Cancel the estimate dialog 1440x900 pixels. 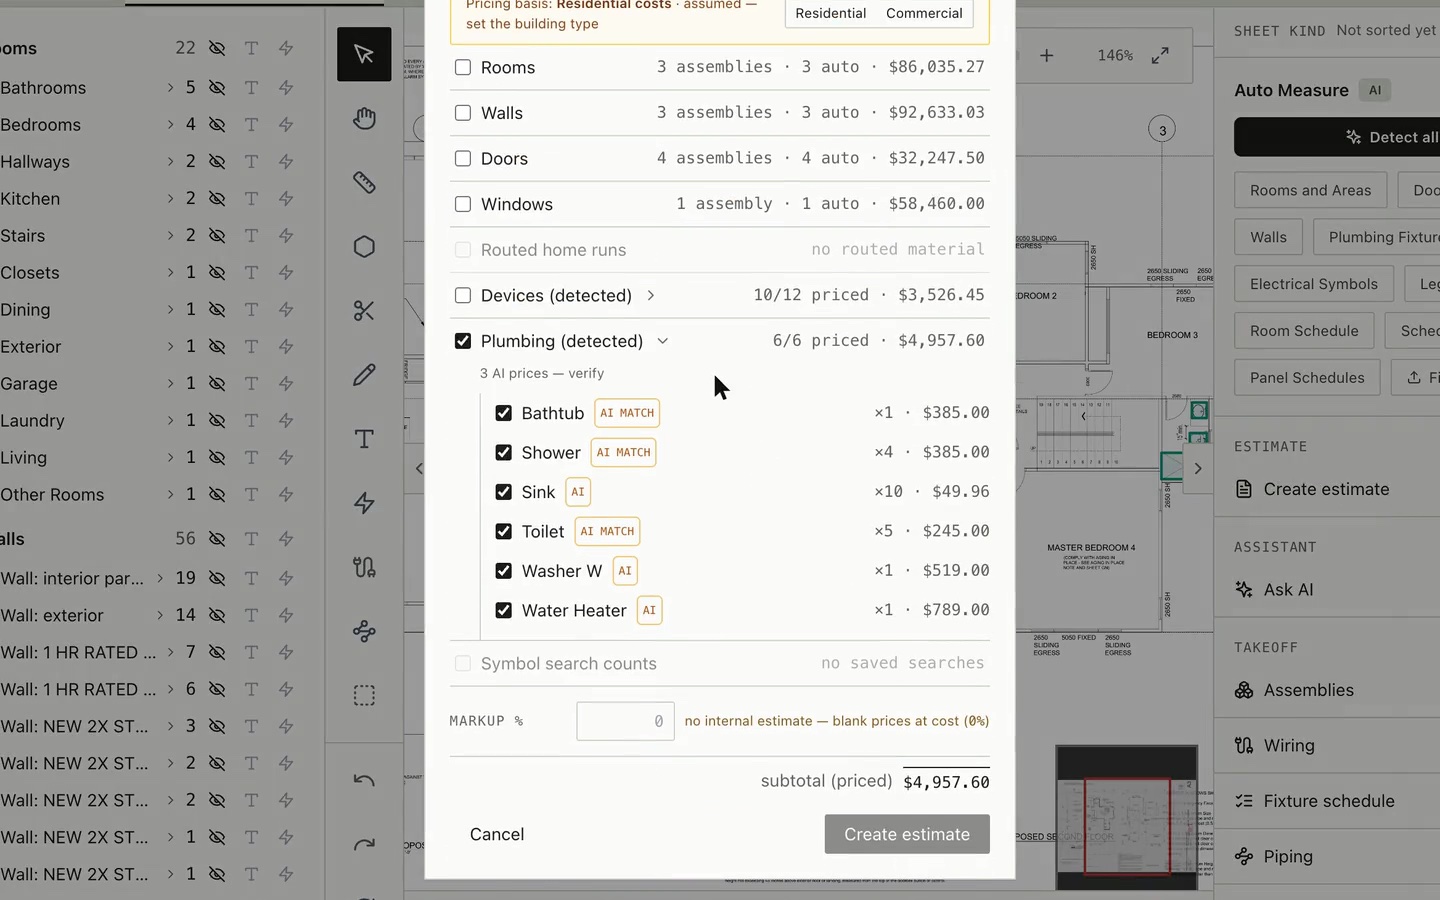(x=497, y=834)
